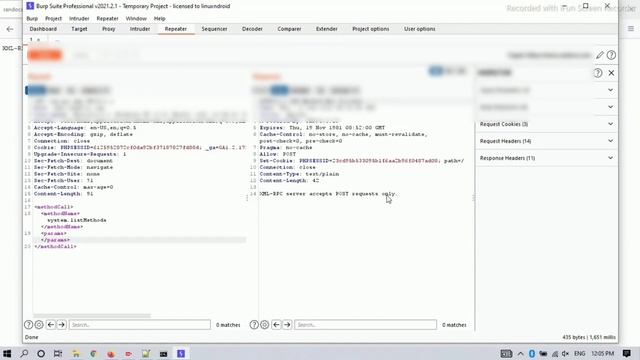
Task: Click the muted volume tray icon
Action: 566,353
